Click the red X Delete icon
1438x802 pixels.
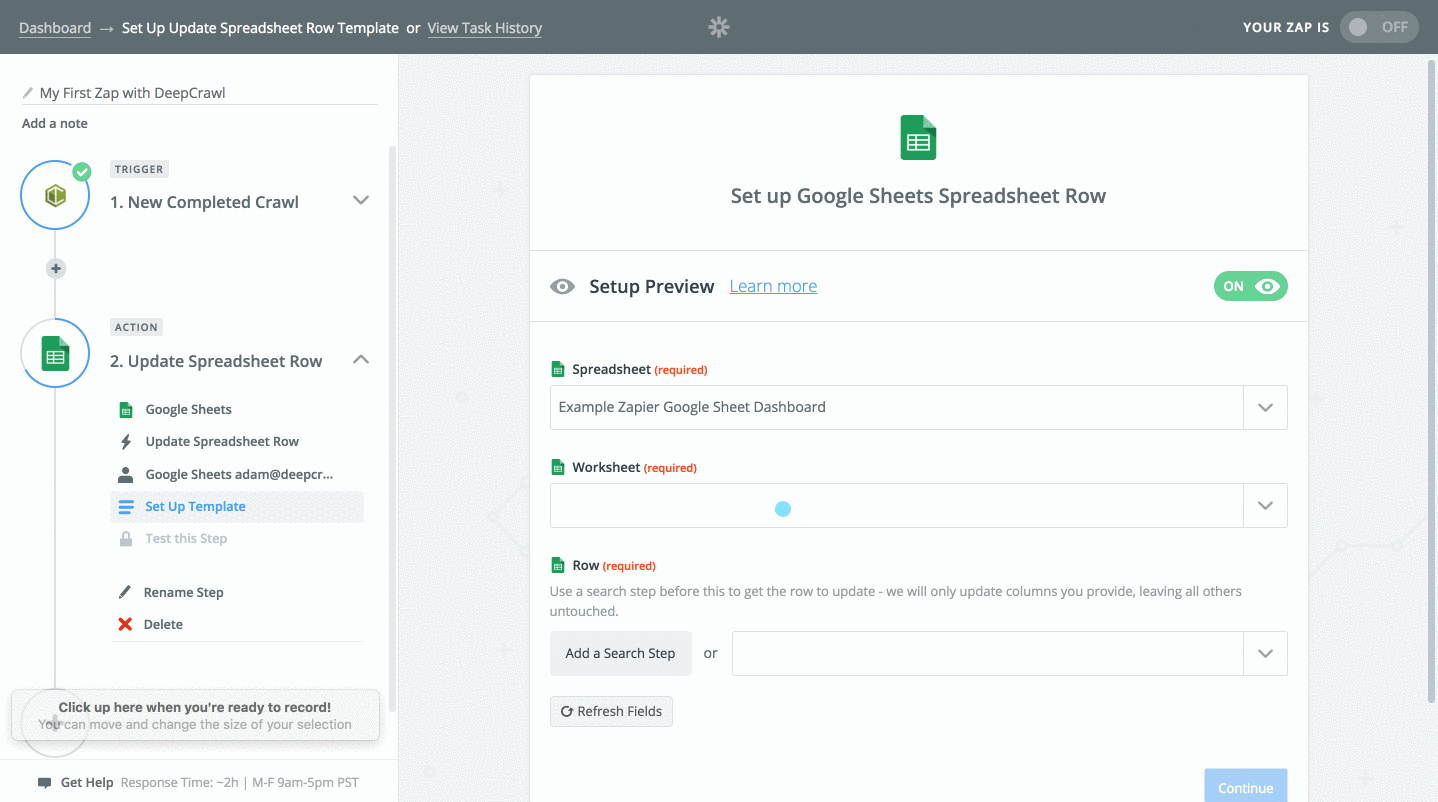pos(125,624)
